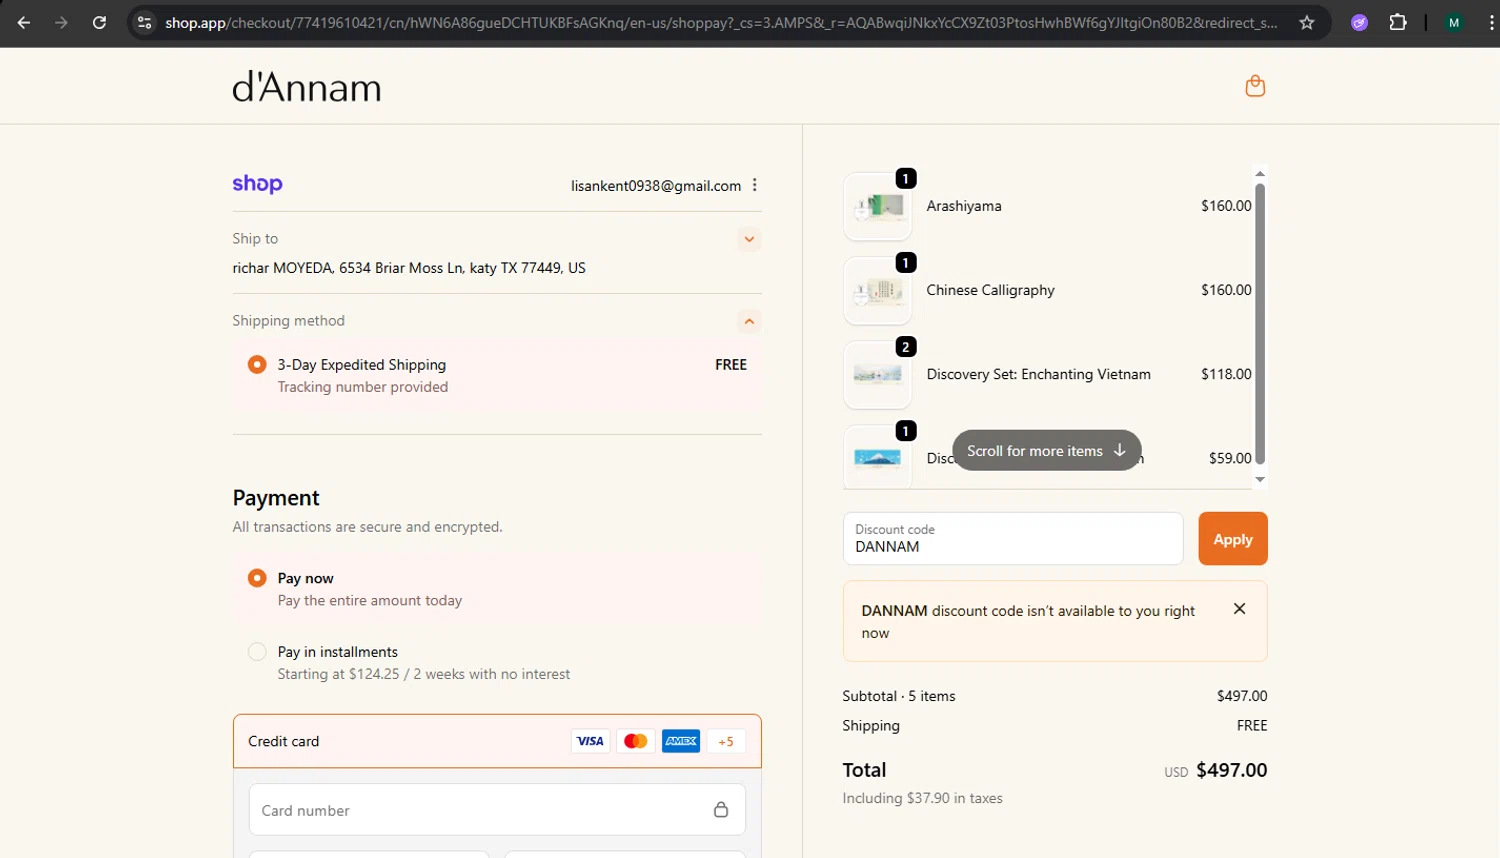This screenshot has height=858, width=1500.
Task: Select 3-Day Expedited Shipping option
Action: (257, 364)
